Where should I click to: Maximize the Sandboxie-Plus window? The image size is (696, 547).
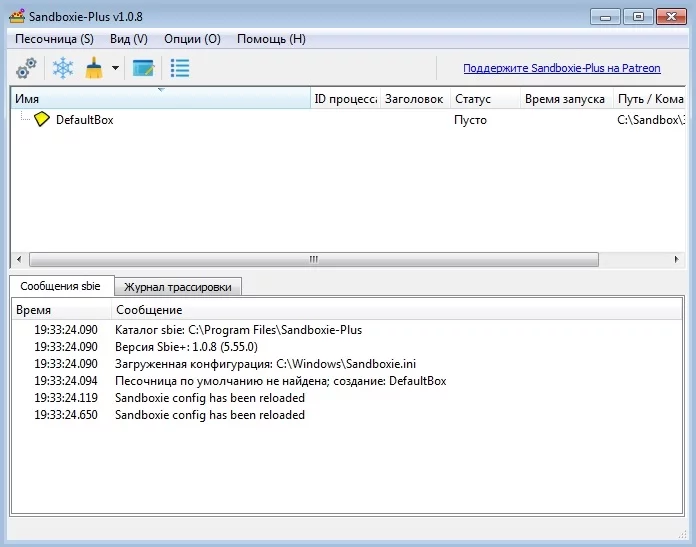pyautogui.click(x=638, y=17)
